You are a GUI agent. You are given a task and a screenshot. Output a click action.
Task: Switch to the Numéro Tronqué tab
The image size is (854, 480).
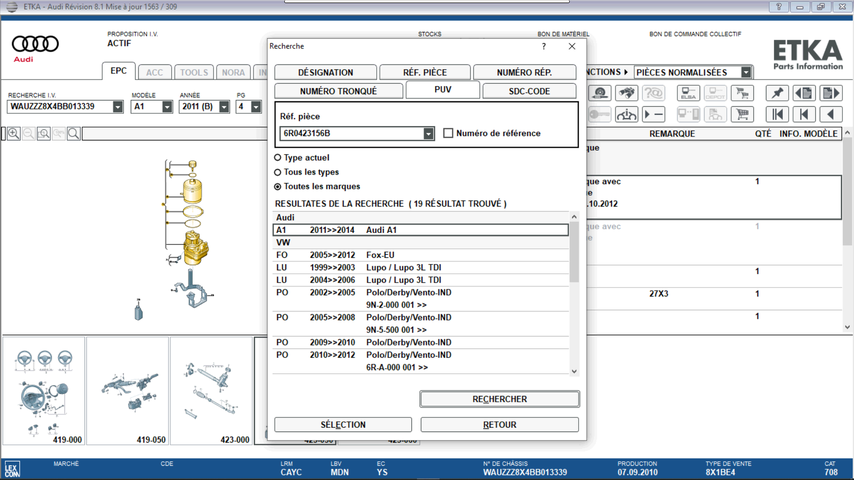tap(338, 91)
